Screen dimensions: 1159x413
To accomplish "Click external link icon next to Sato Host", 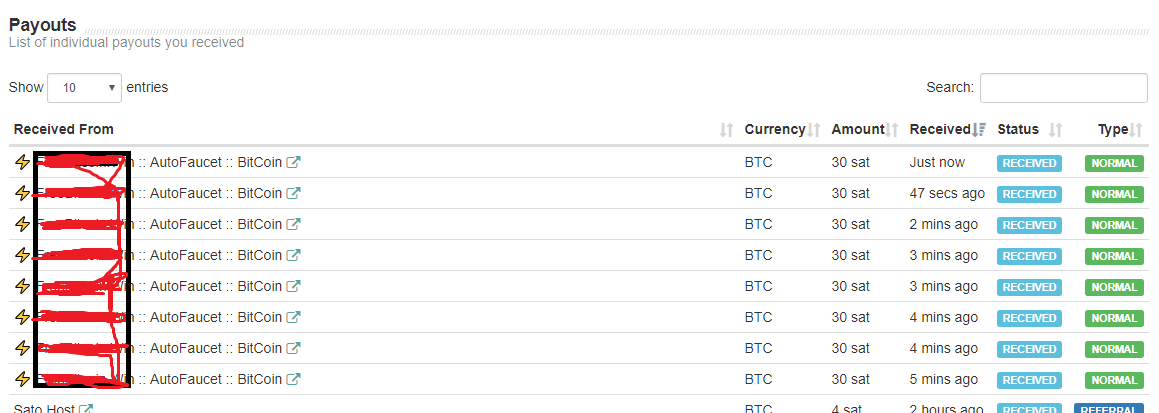I will point(87,409).
